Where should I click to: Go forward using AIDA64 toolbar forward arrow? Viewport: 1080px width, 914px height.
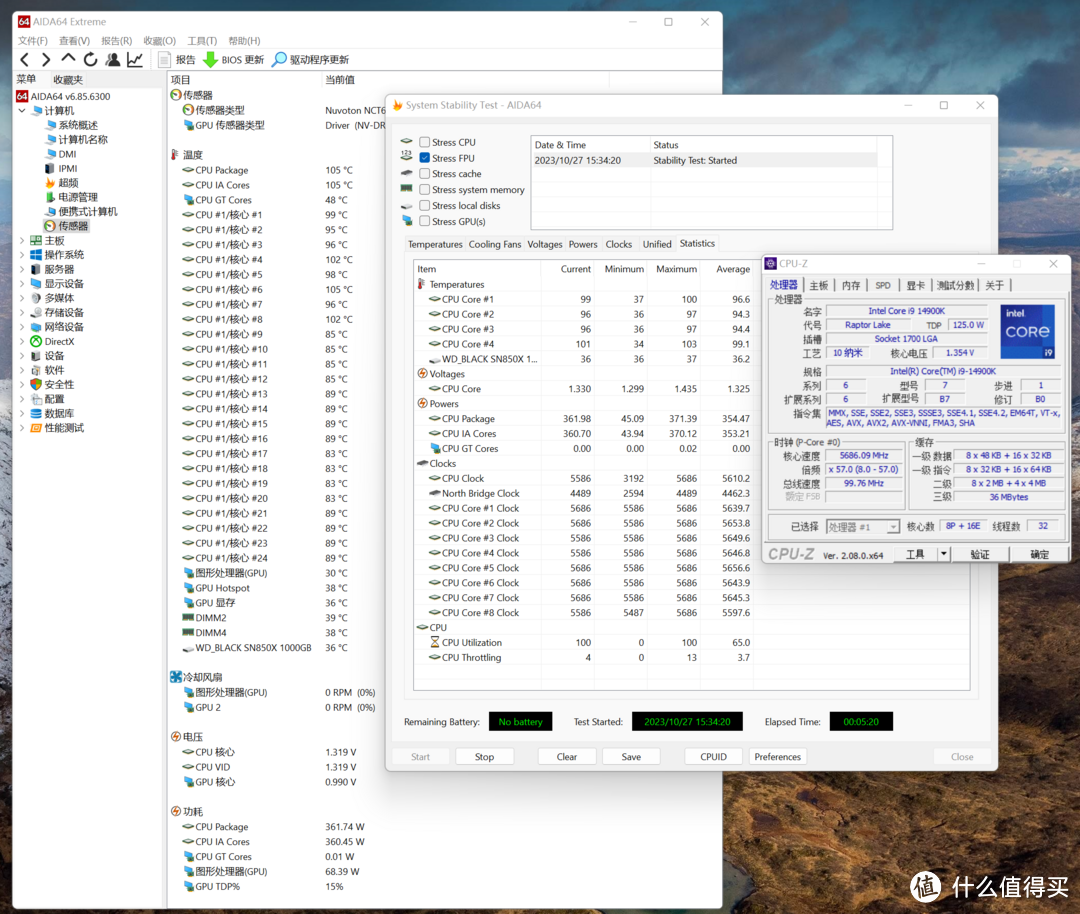46,60
